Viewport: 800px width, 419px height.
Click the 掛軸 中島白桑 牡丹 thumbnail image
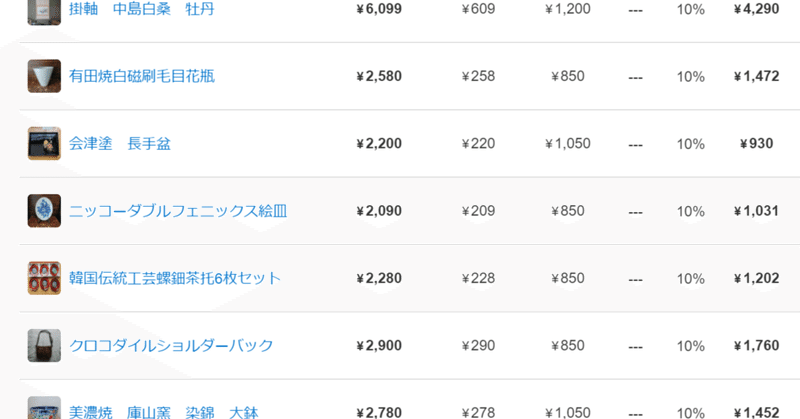tap(44, 9)
